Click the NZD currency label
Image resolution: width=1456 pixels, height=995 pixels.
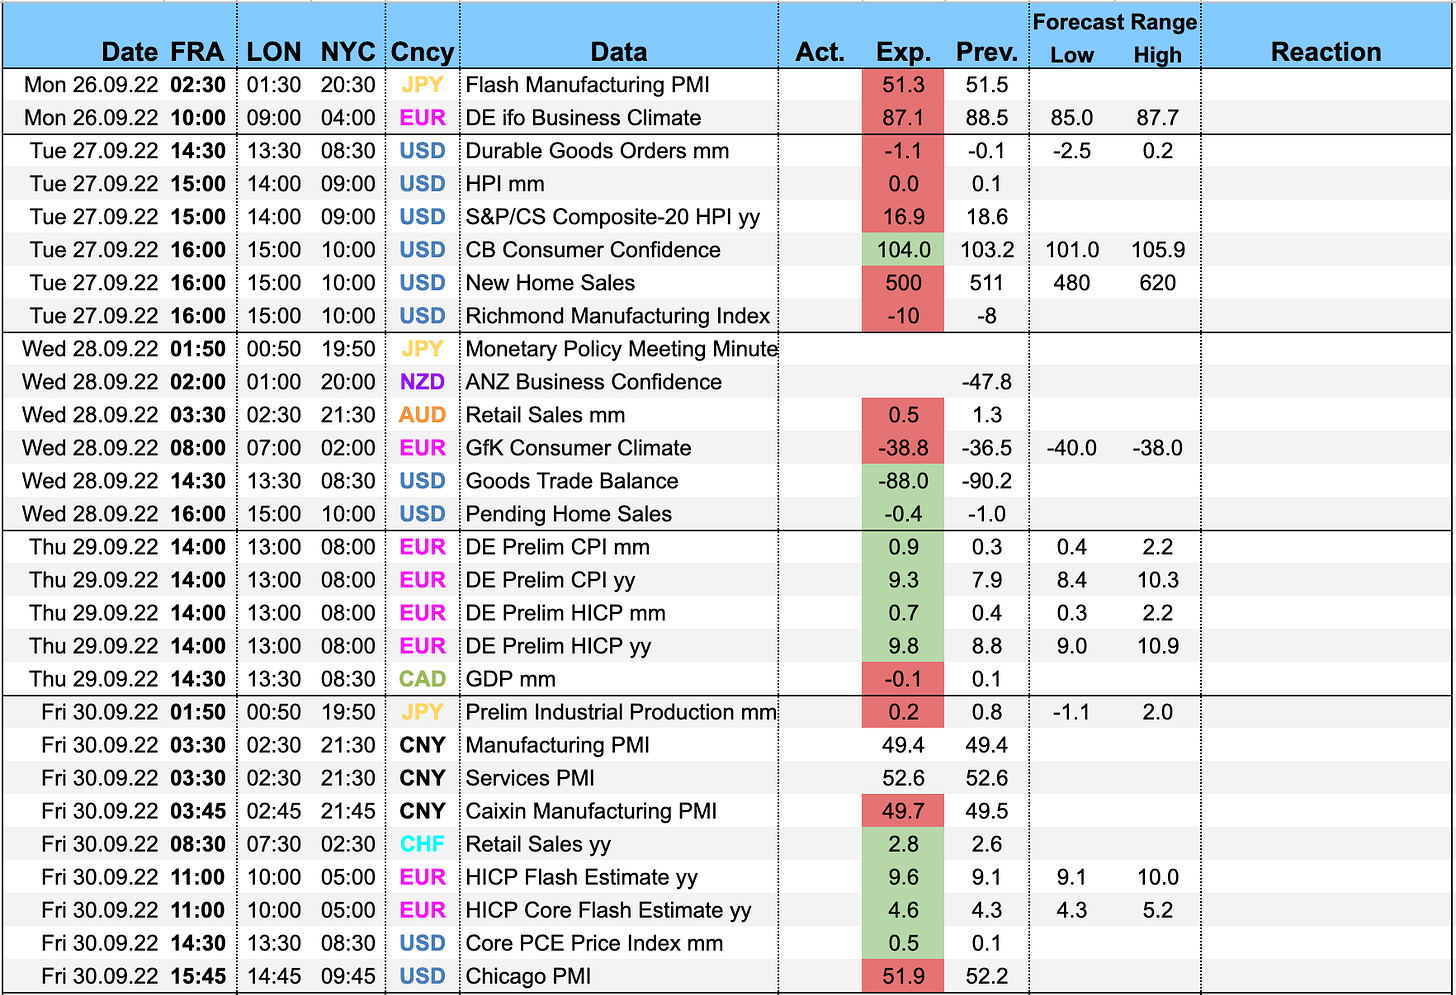click(x=422, y=382)
